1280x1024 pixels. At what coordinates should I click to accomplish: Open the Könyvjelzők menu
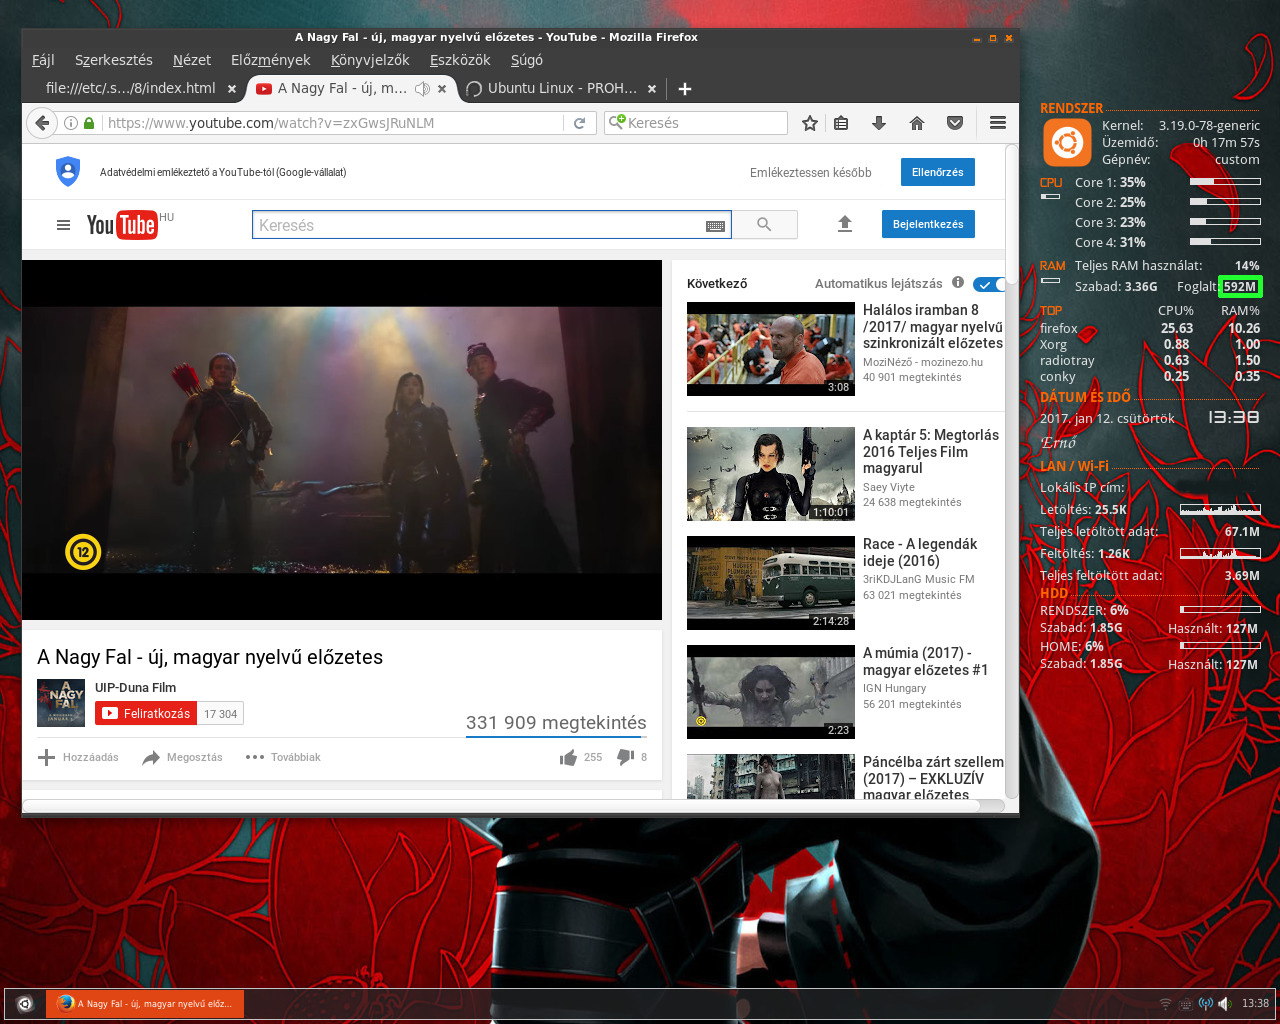pyautogui.click(x=370, y=60)
